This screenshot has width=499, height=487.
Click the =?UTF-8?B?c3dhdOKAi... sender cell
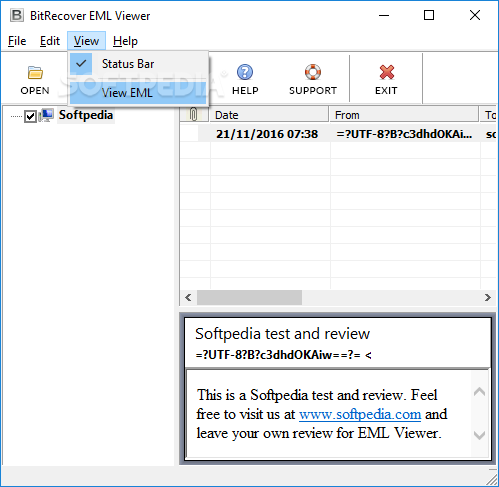pyautogui.click(x=404, y=134)
